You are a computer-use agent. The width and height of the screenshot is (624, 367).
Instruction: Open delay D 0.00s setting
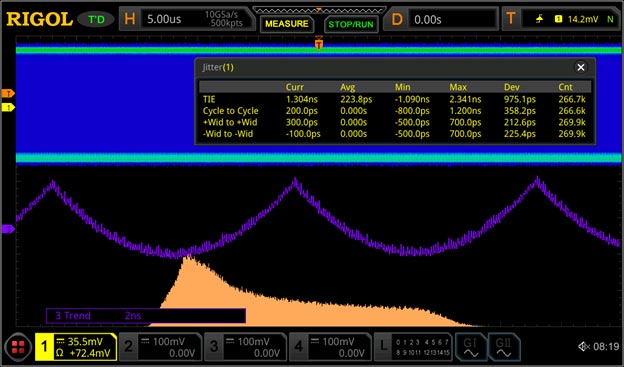[x=441, y=19]
